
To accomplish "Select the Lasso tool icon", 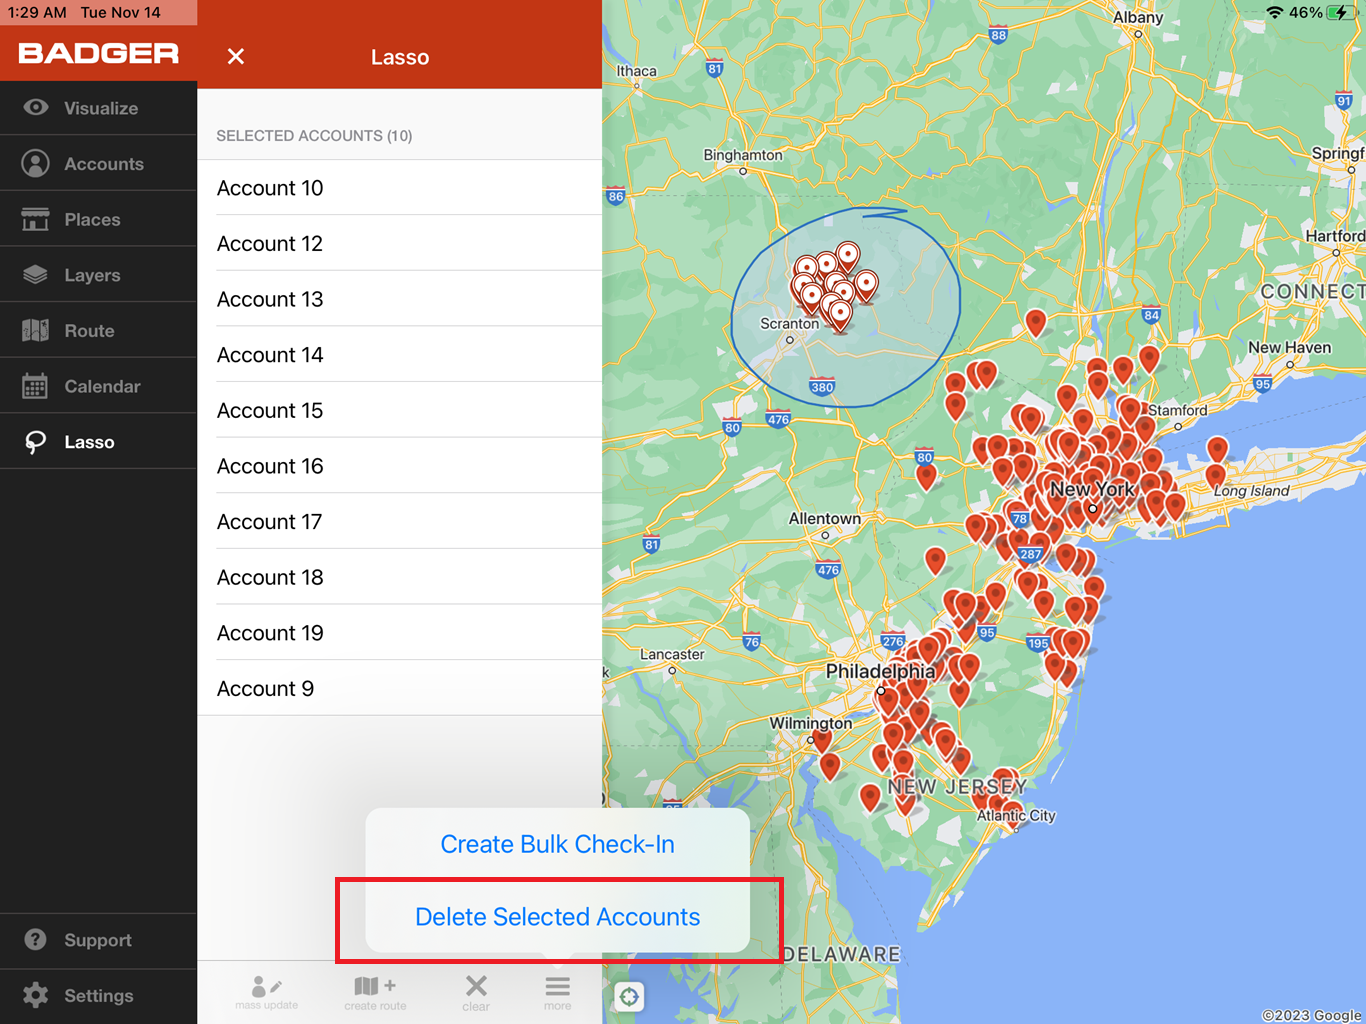I will pos(35,442).
